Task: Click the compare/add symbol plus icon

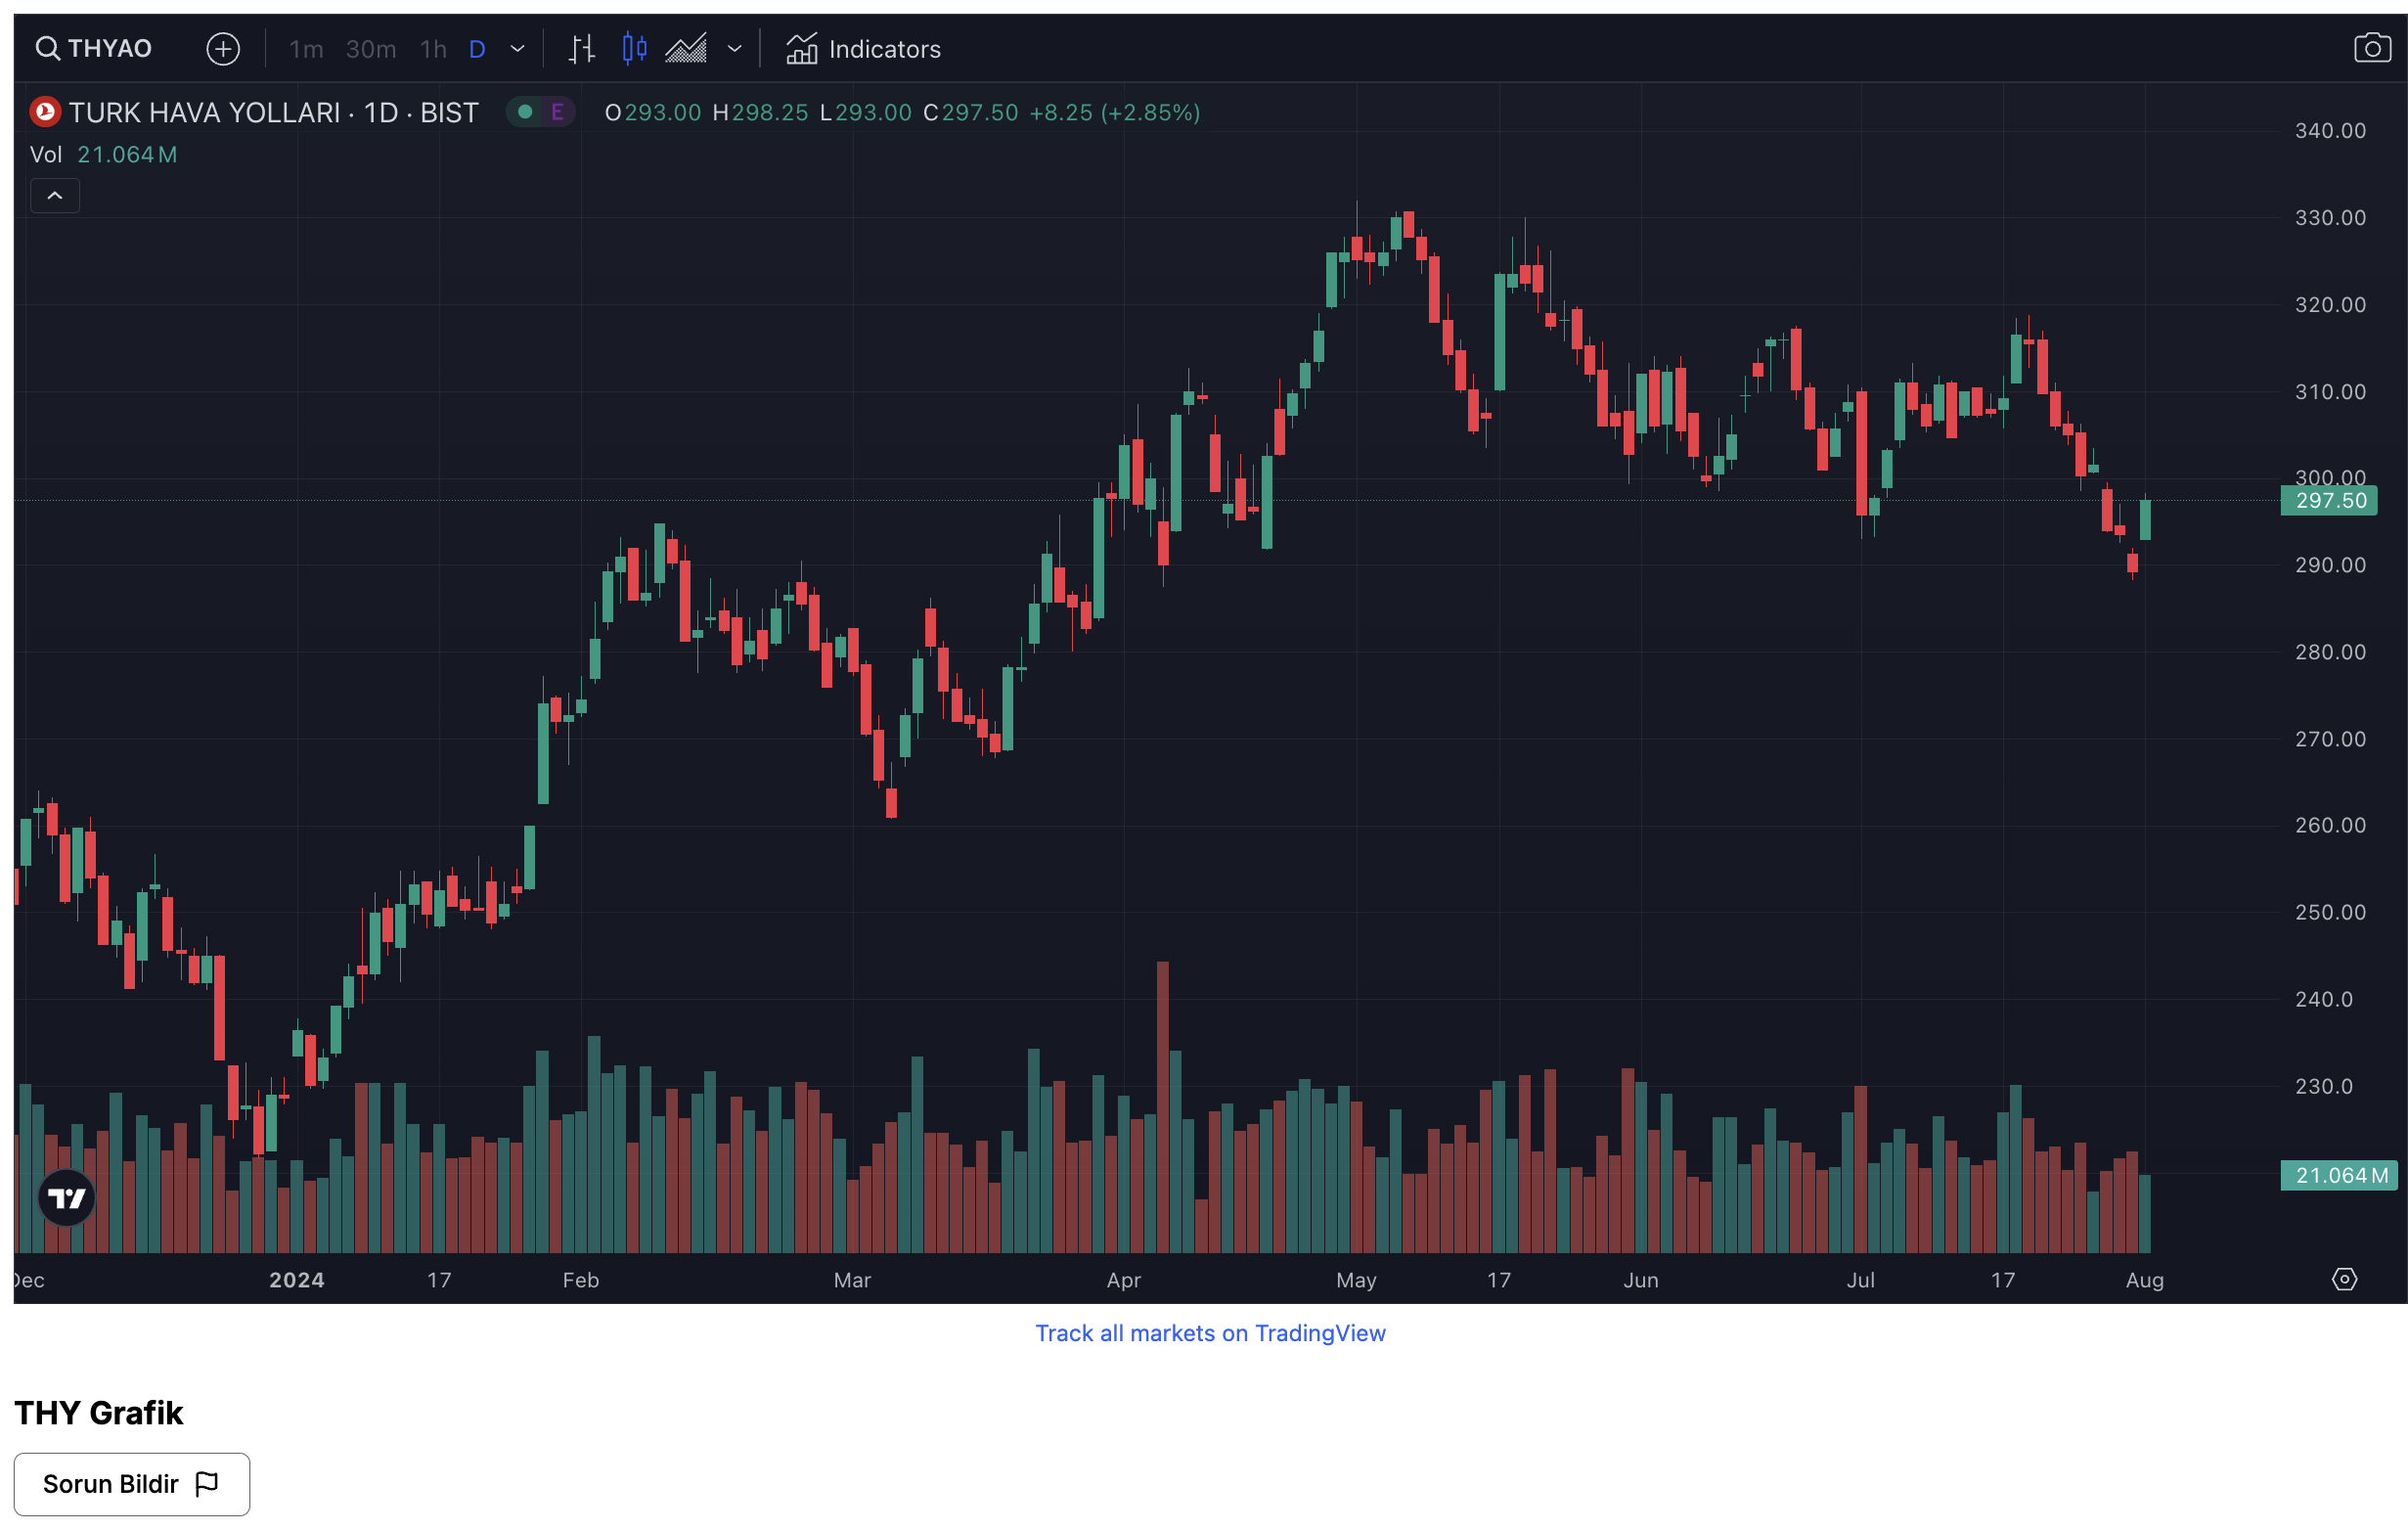Action: 223,48
